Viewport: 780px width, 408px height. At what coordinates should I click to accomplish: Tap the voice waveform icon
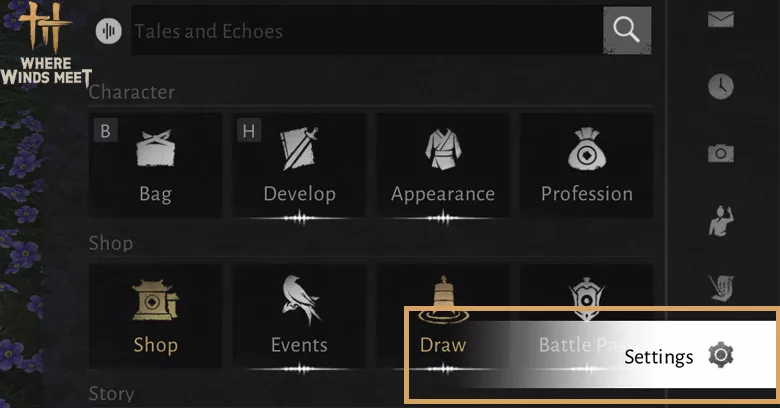[107, 31]
